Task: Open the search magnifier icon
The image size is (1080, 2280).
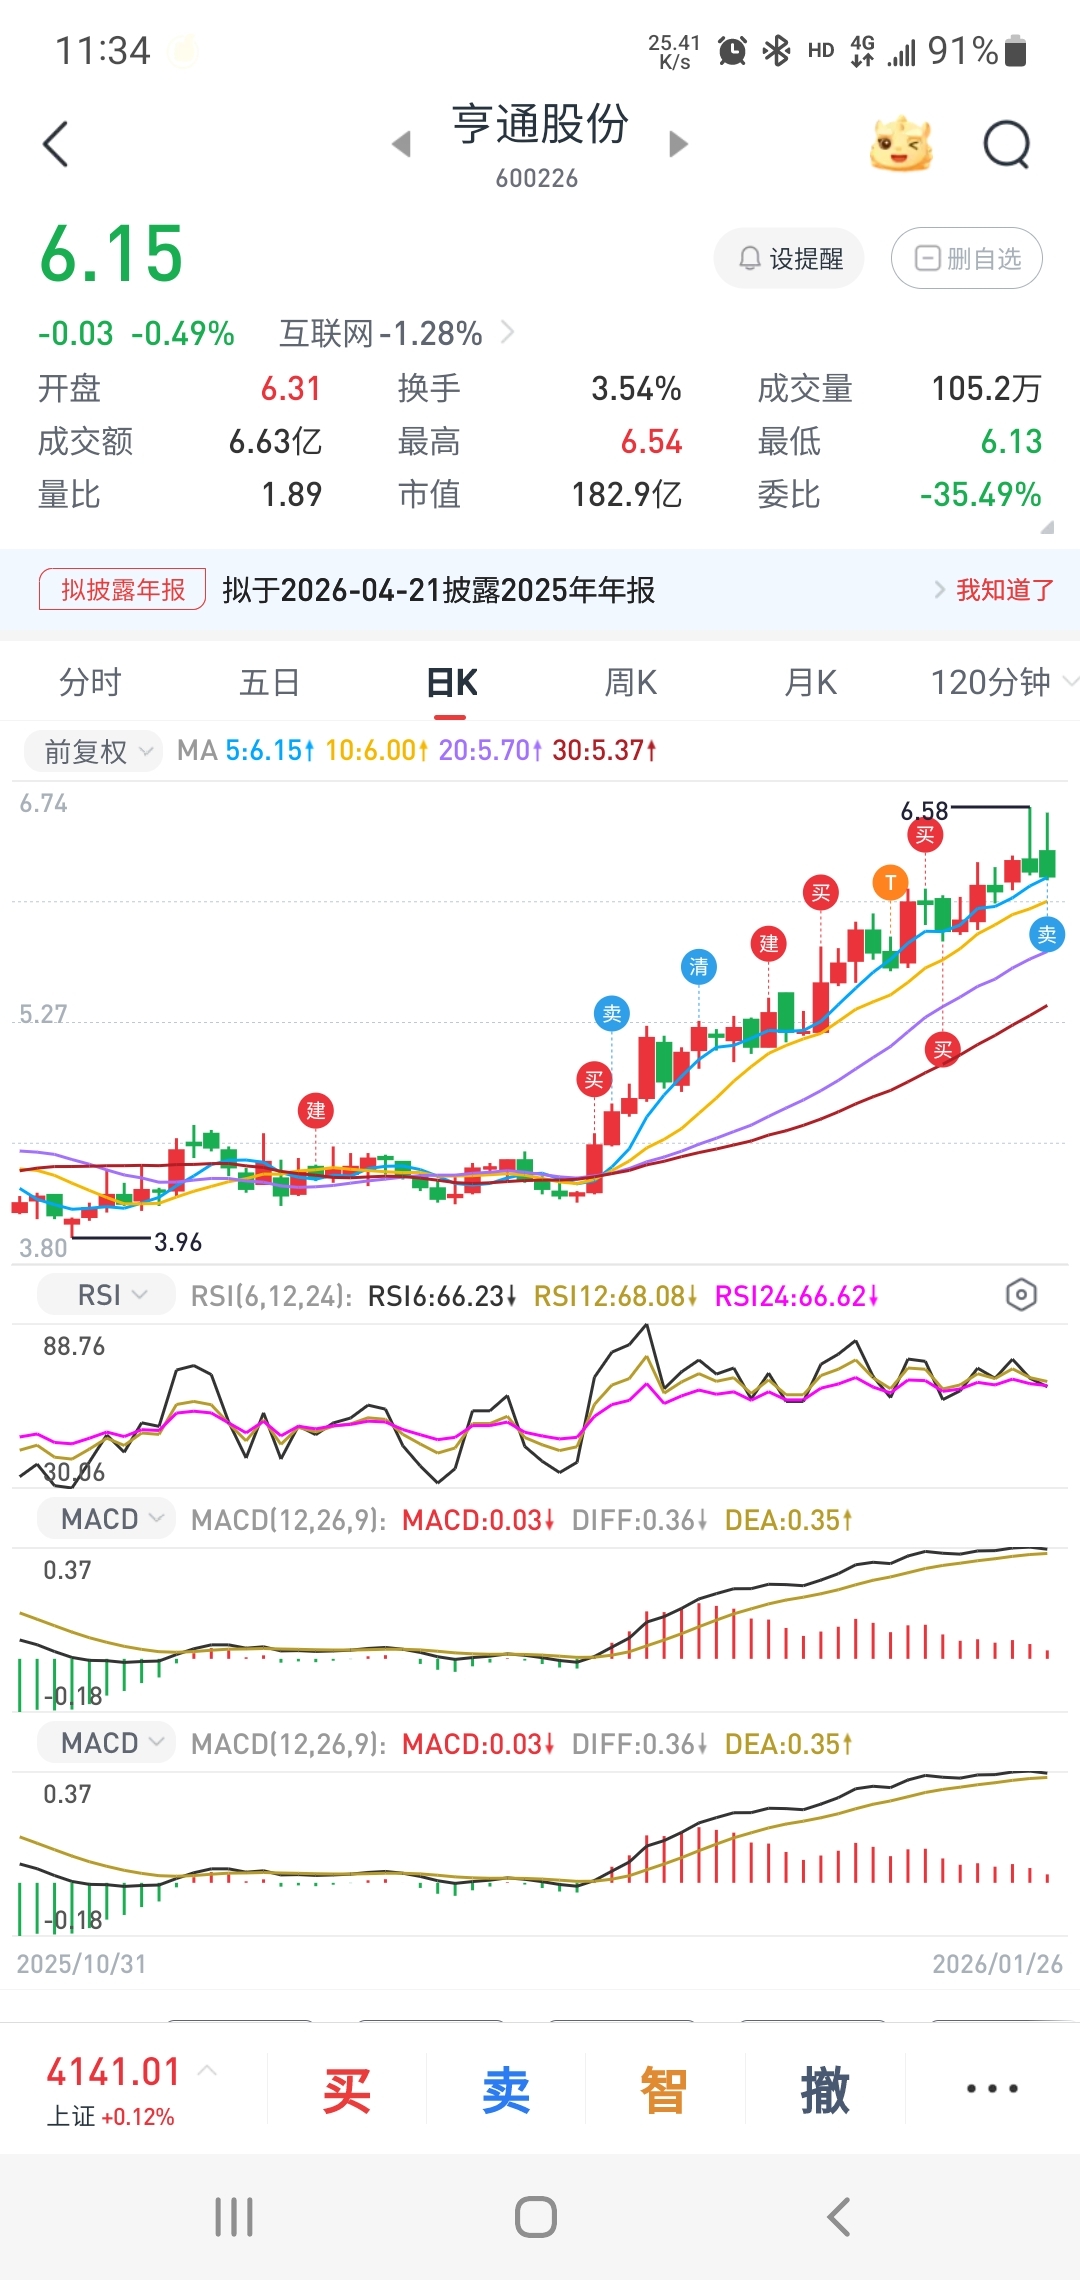Action: [x=1007, y=145]
